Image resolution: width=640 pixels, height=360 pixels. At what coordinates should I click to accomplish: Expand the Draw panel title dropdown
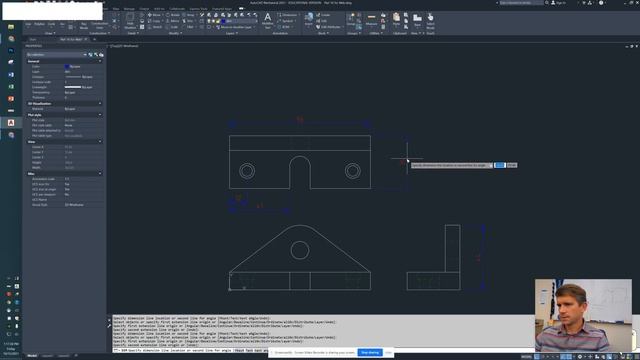[49, 33]
